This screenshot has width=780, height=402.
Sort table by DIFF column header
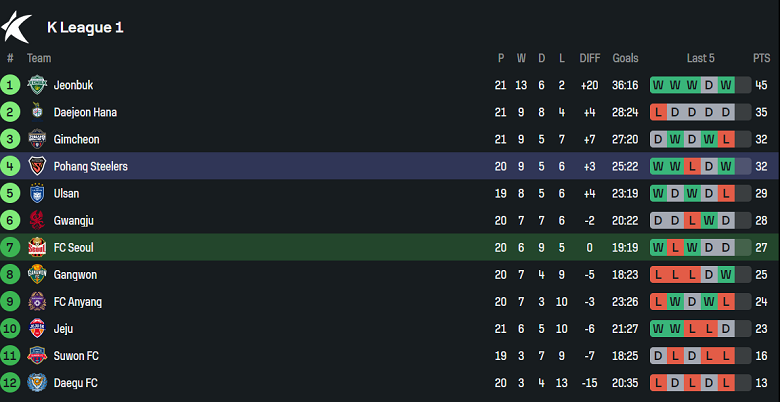point(589,58)
